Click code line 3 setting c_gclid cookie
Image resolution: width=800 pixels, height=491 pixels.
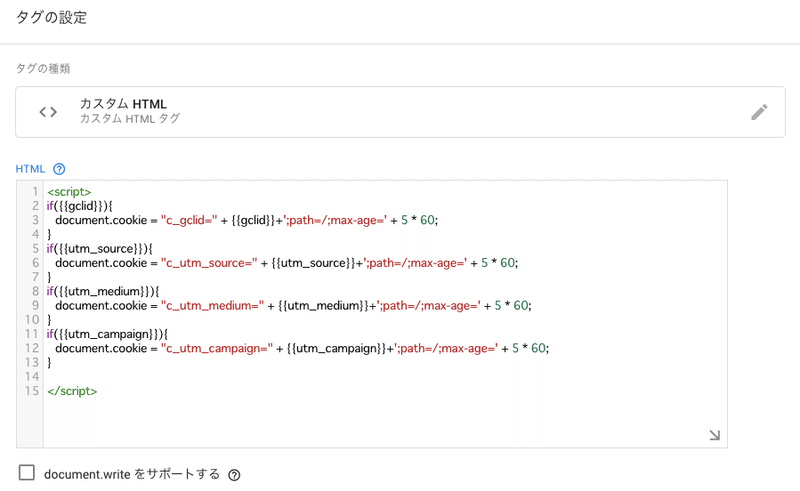click(246, 220)
